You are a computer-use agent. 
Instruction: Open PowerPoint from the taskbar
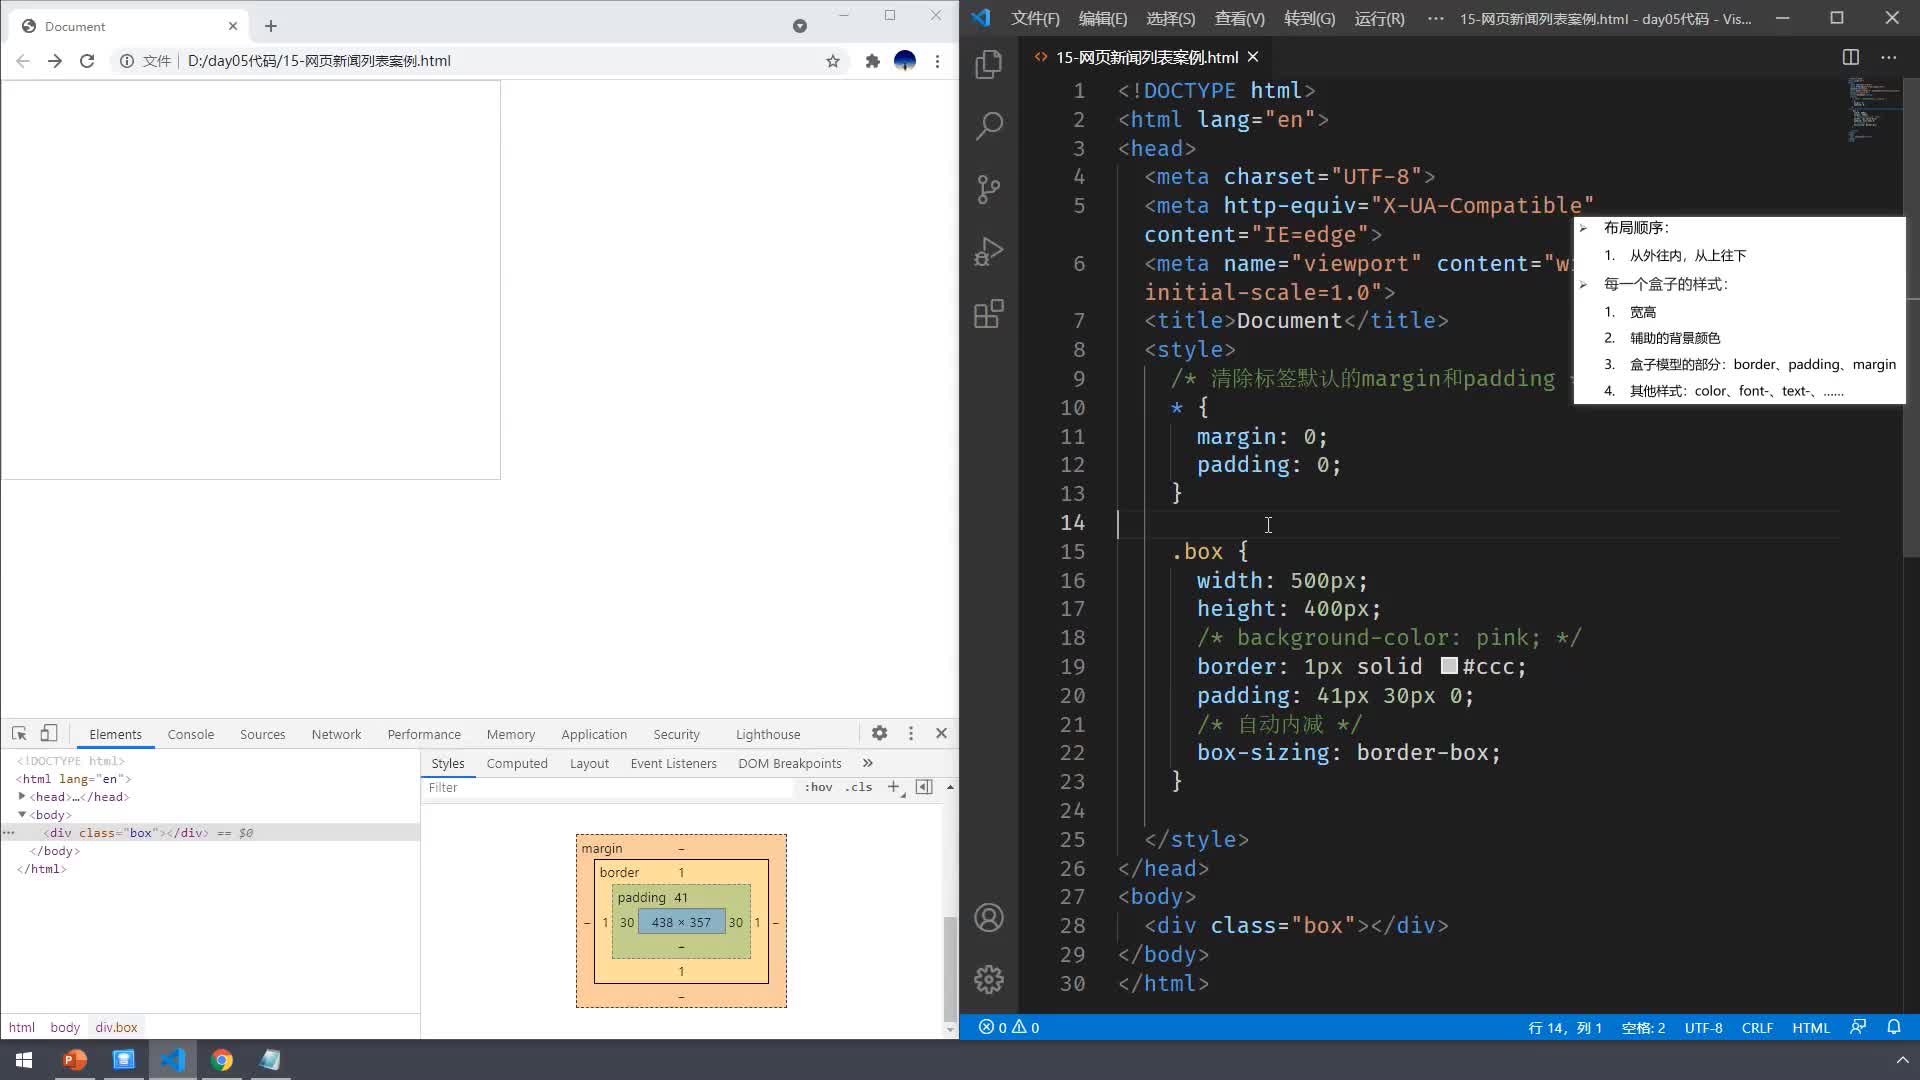[x=75, y=1060]
